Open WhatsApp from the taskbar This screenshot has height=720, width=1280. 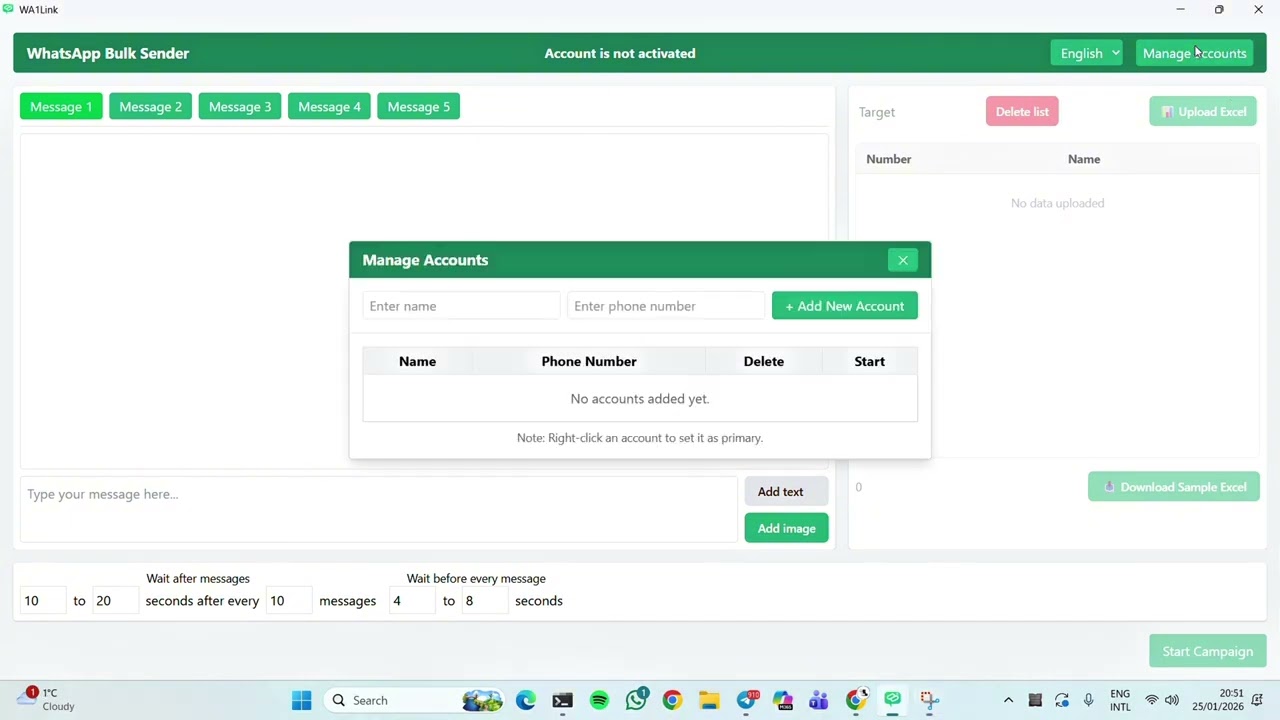636,700
